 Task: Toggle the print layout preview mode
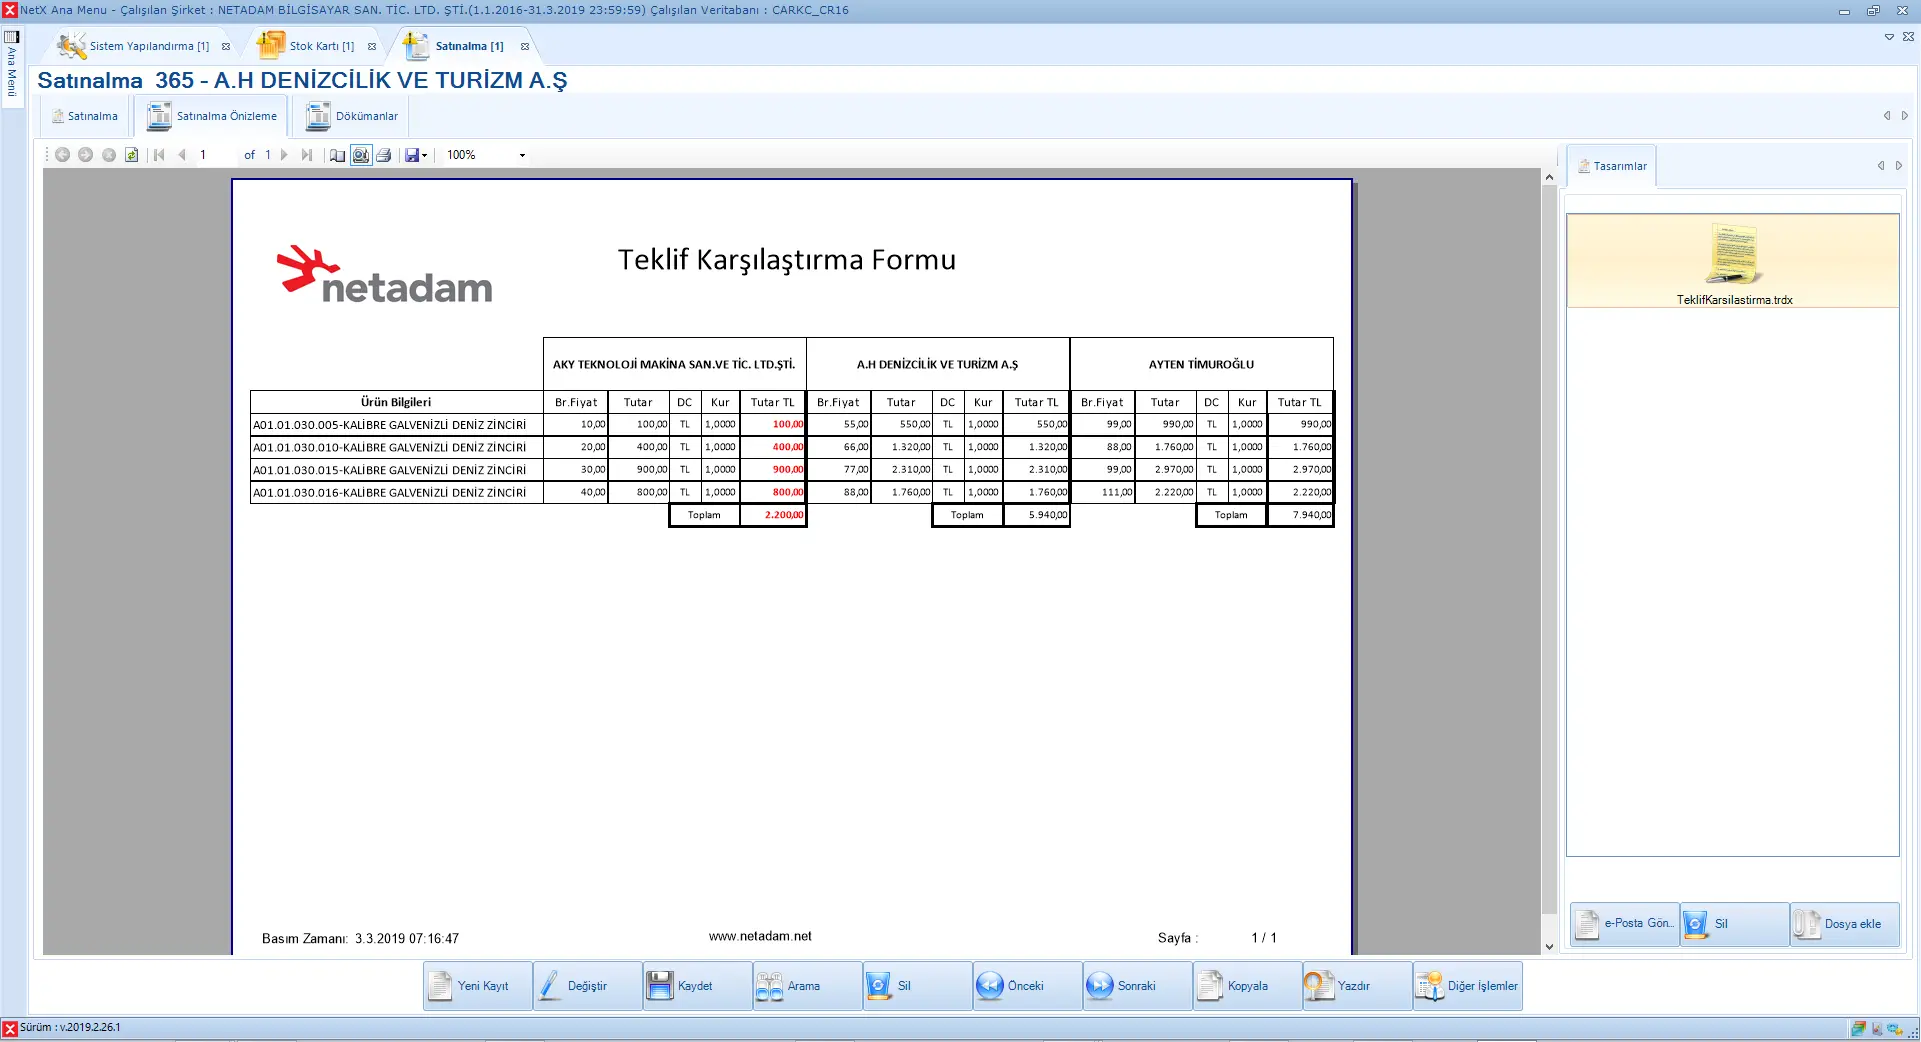[361, 155]
